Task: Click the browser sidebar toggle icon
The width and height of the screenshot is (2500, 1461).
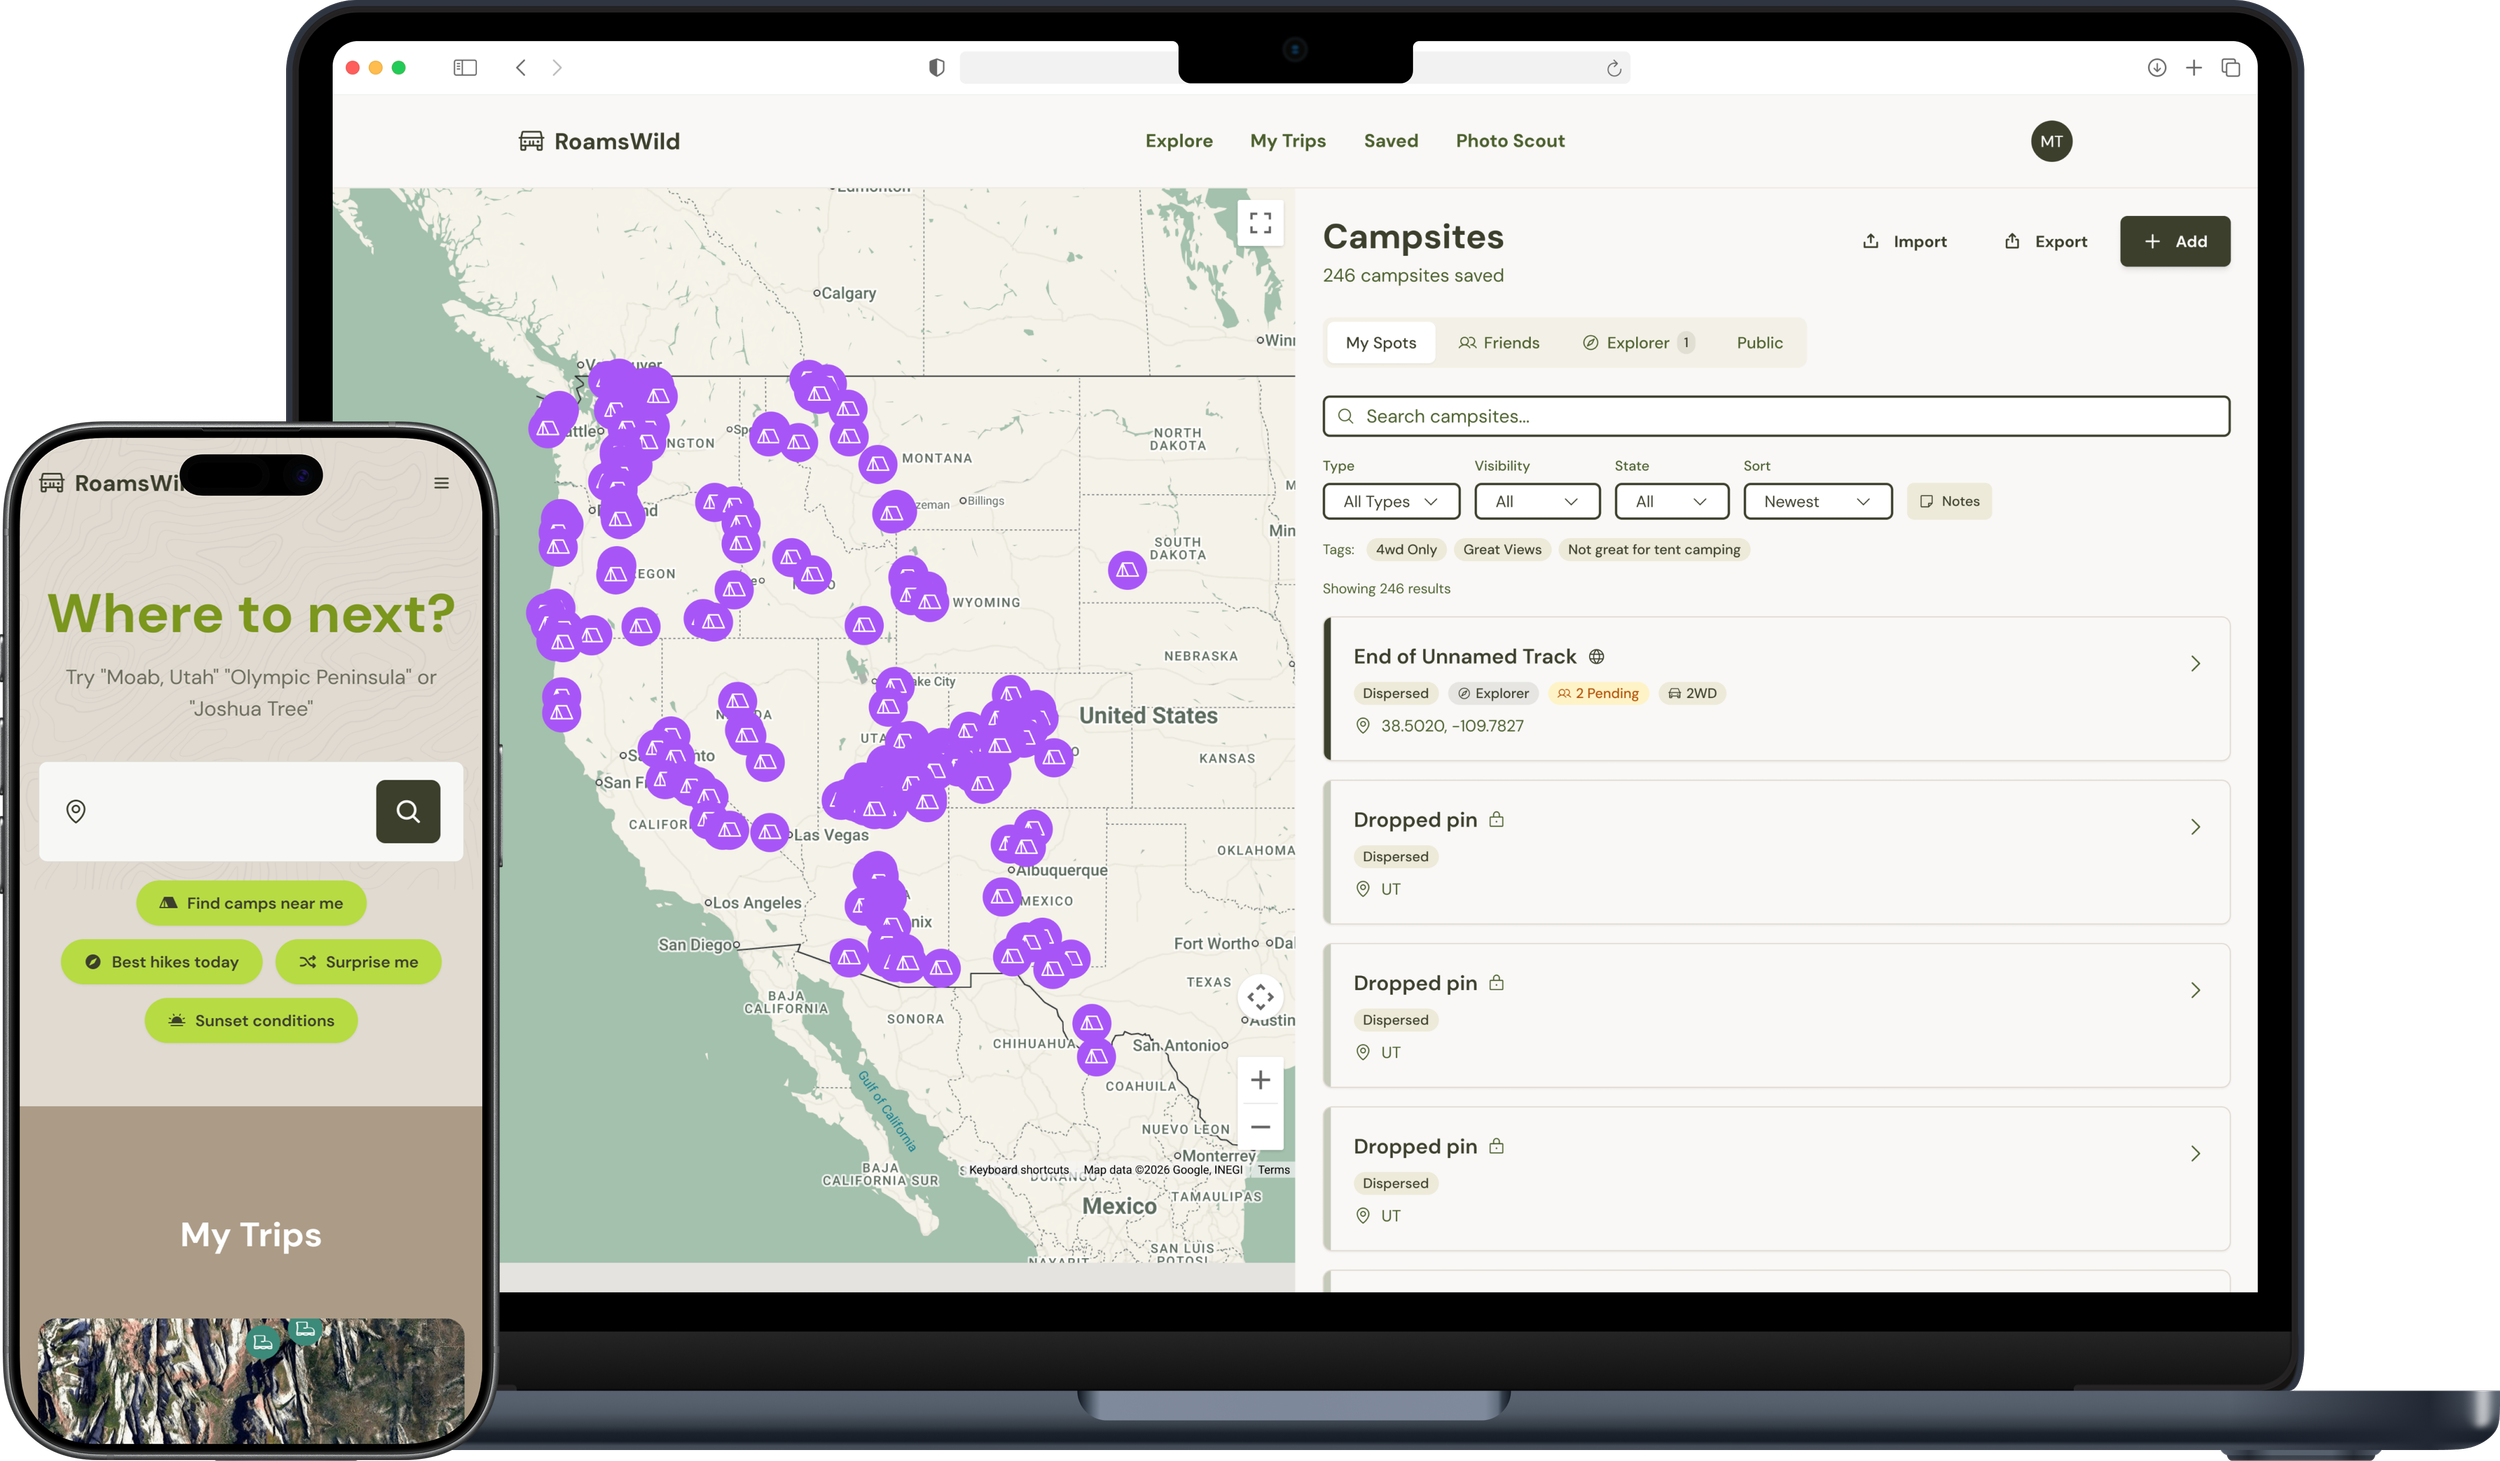Action: 465,68
